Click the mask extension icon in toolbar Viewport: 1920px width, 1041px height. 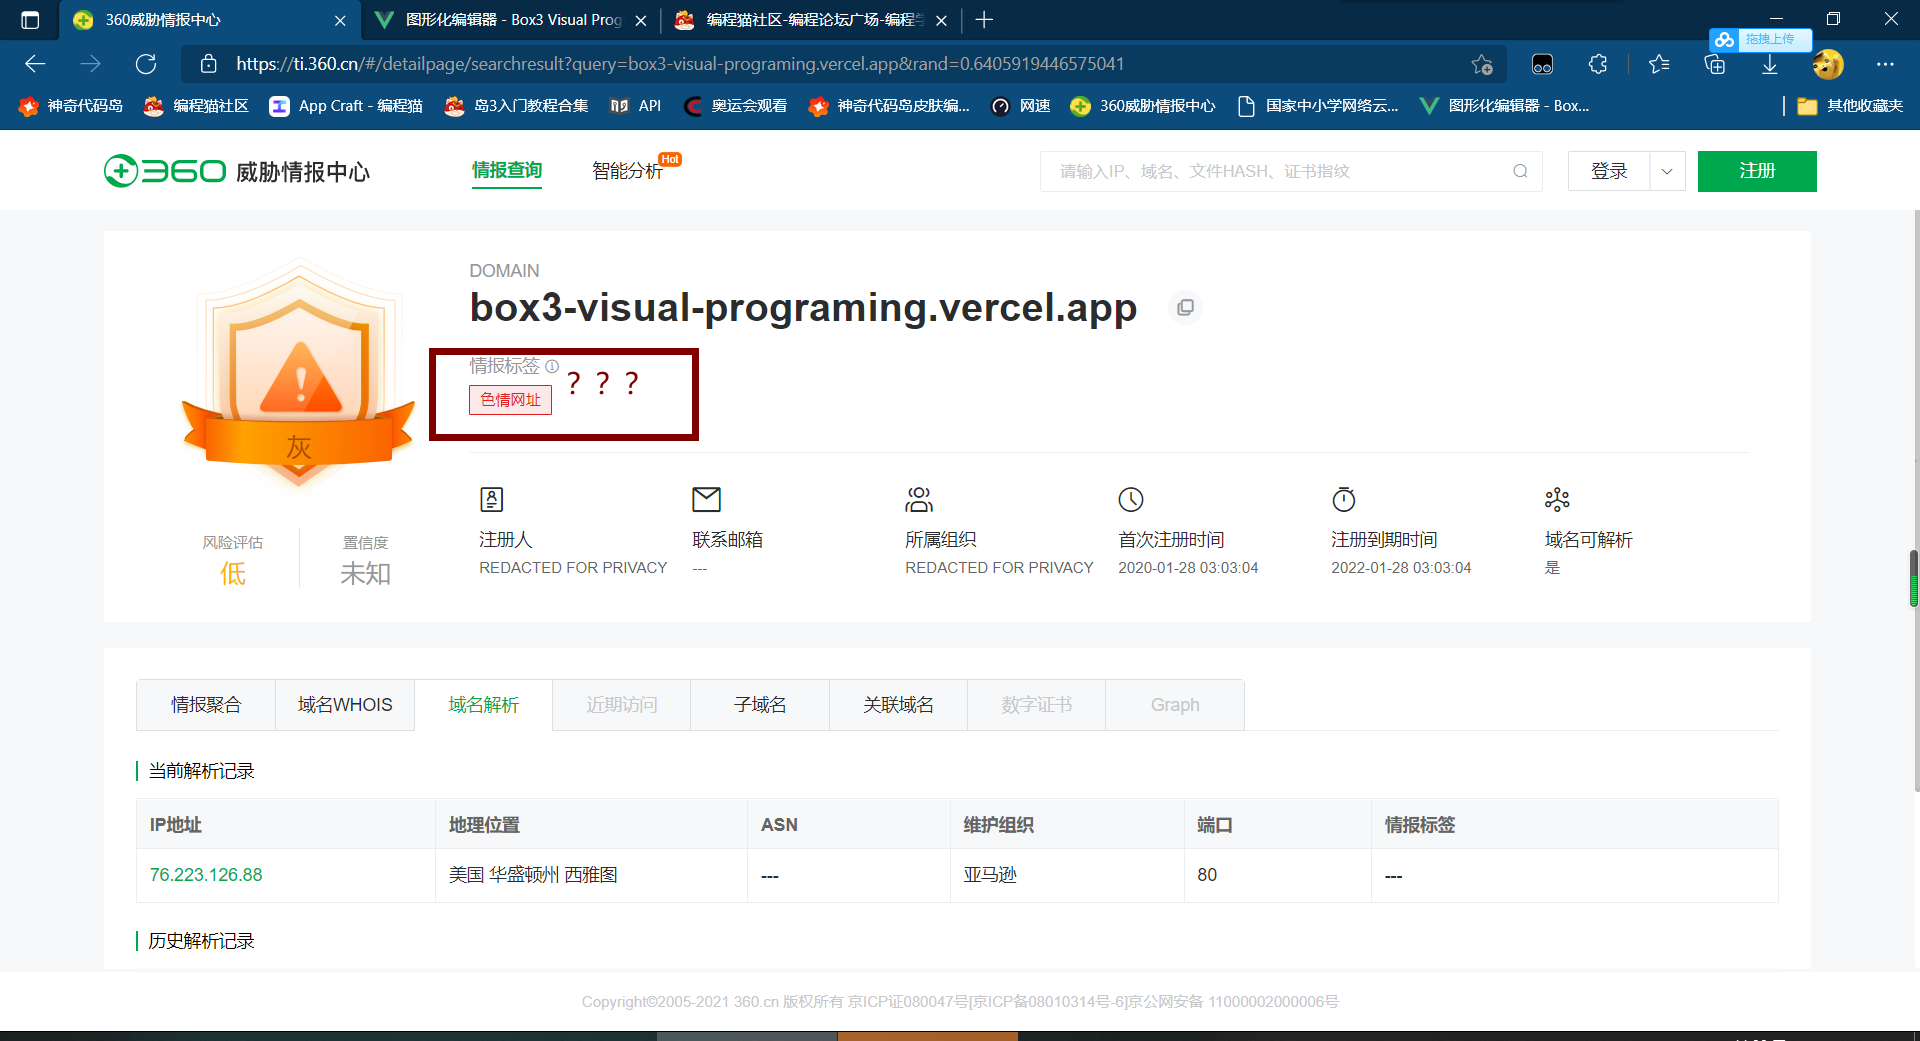click(x=1542, y=64)
